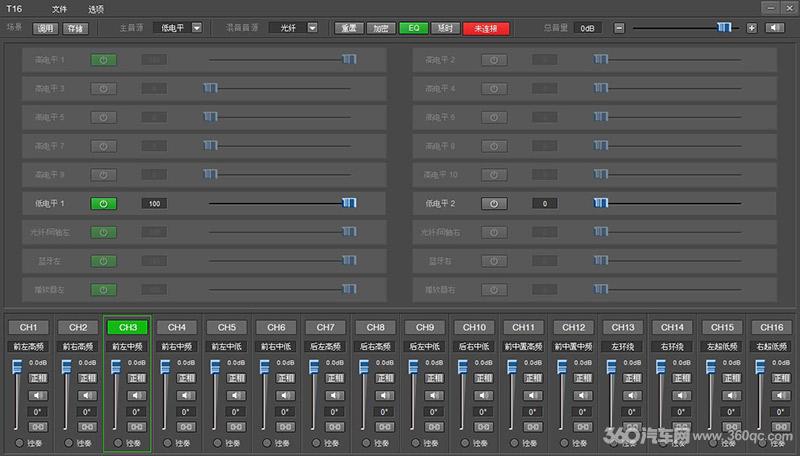Image resolution: width=800 pixels, height=456 pixels.
Task: Toggle power button for 蓝牙右
Action: [x=494, y=261]
